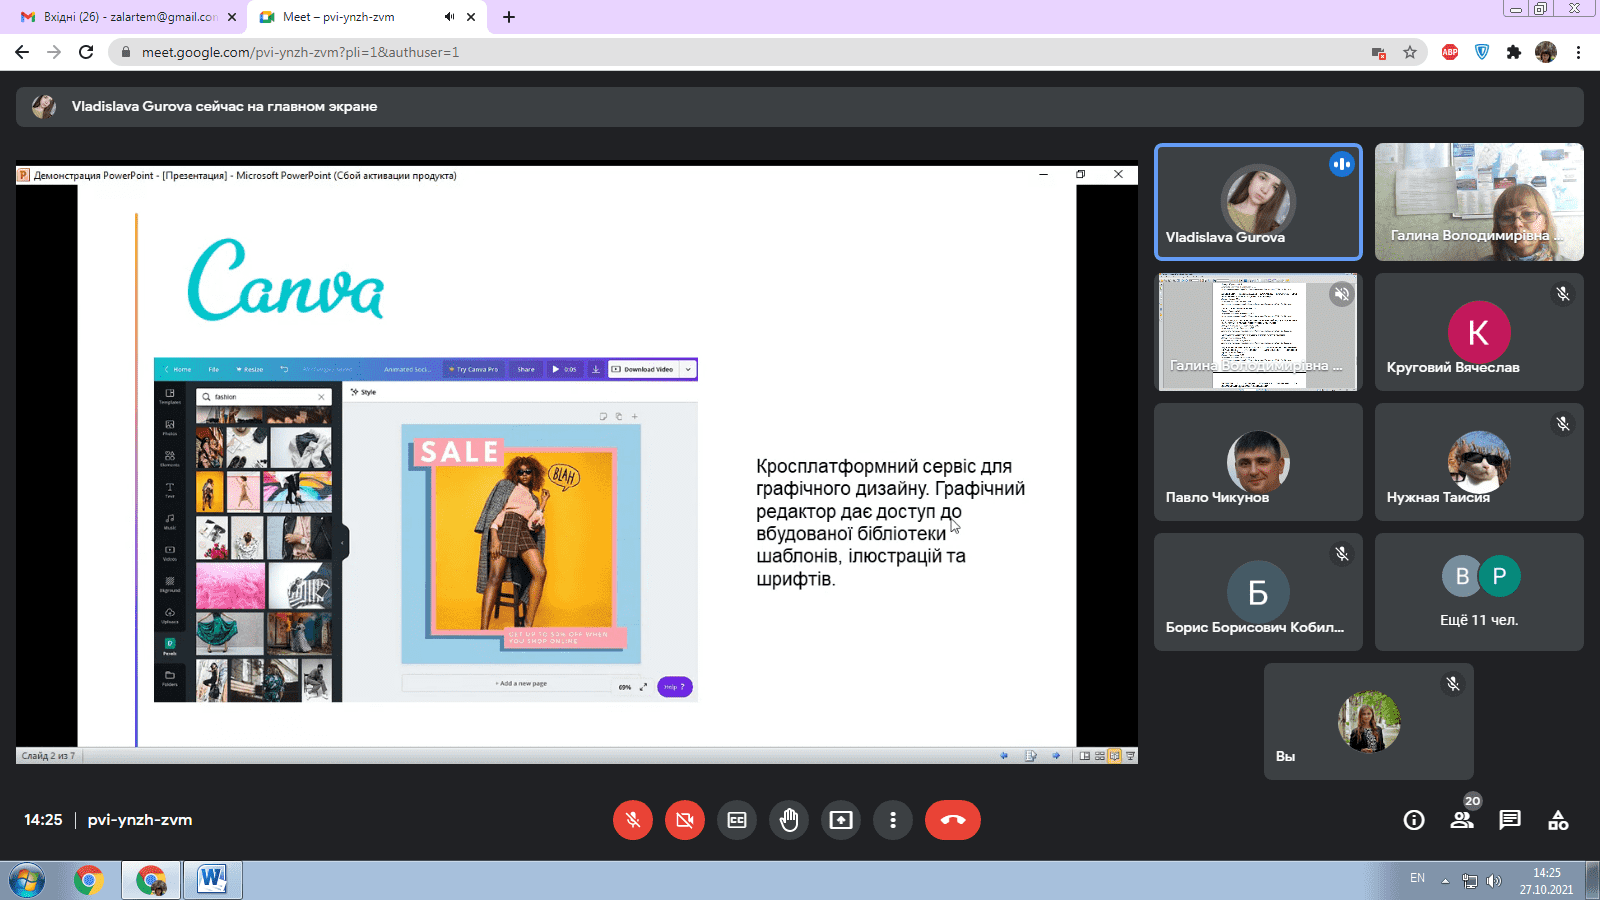The width and height of the screenshot is (1600, 900).
Task: Select Reading view icon in PowerPoint
Action: tap(1115, 756)
